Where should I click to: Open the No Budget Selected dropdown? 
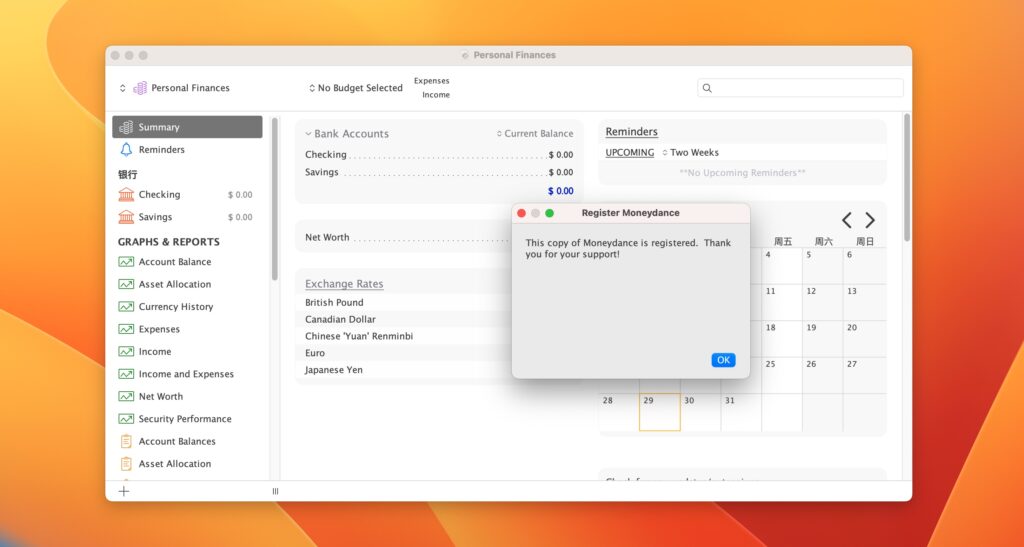[355, 88]
